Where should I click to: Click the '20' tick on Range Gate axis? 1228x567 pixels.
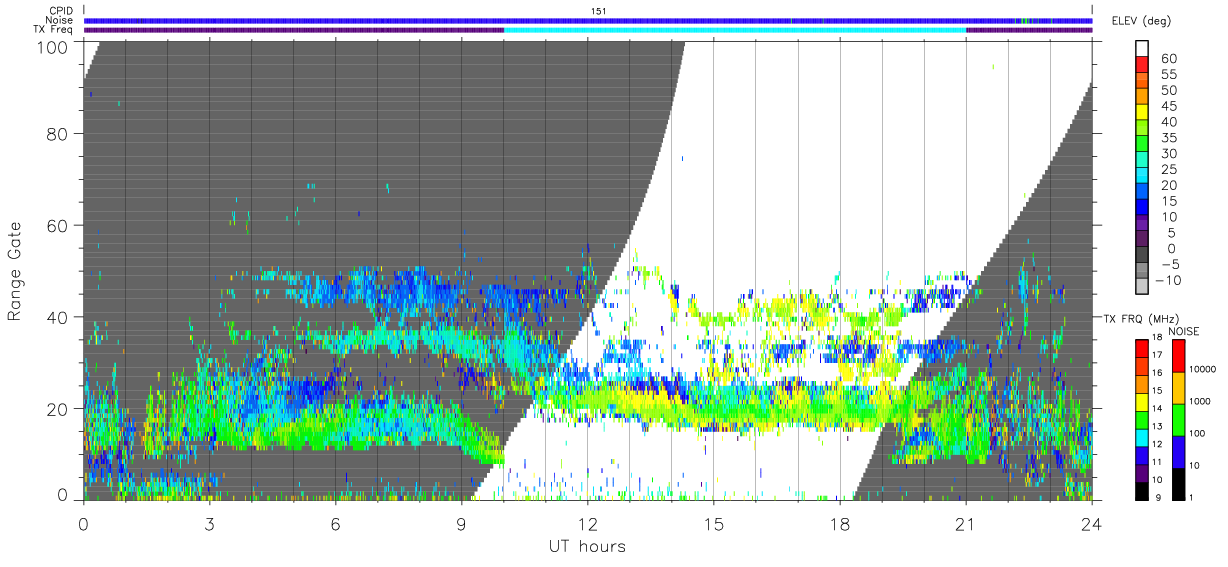[x=59, y=409]
